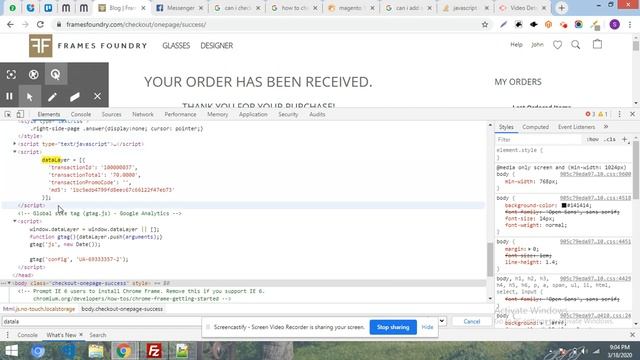This screenshot has width=640, height=360.
Task: Pause the Screencastify recording
Action: coord(9,96)
